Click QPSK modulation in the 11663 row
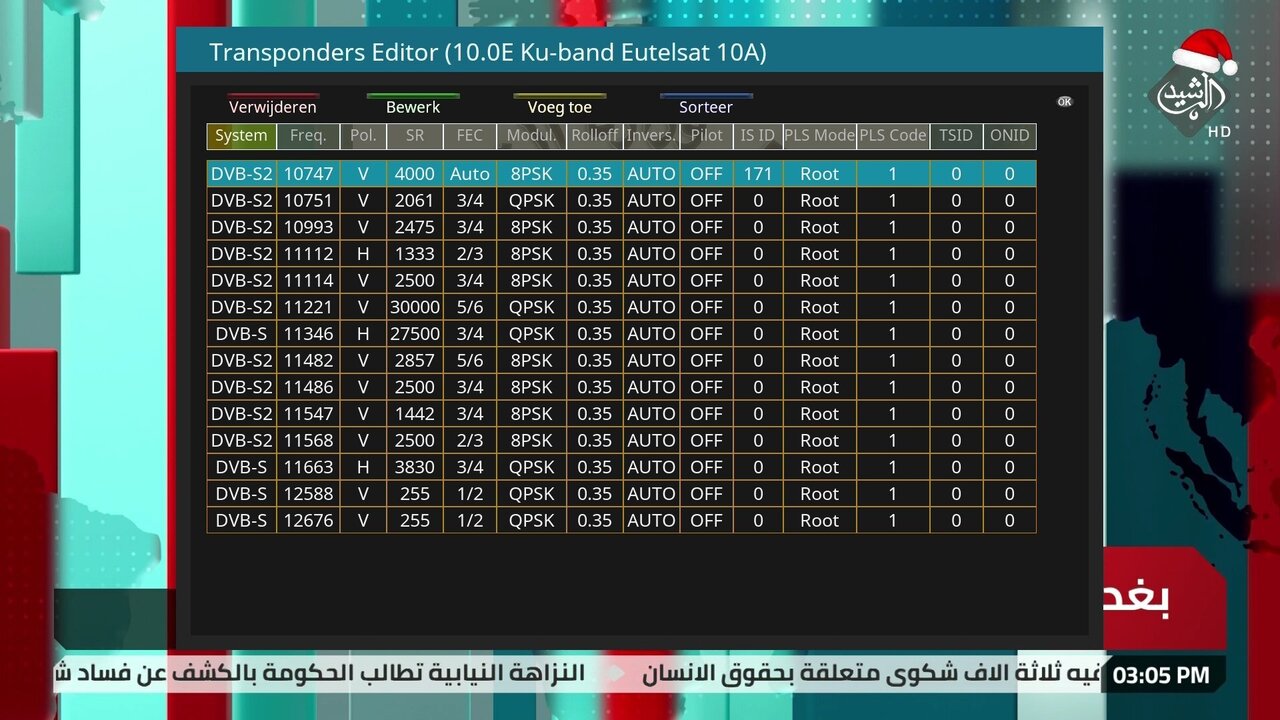The height and width of the screenshot is (720, 1280). click(531, 467)
